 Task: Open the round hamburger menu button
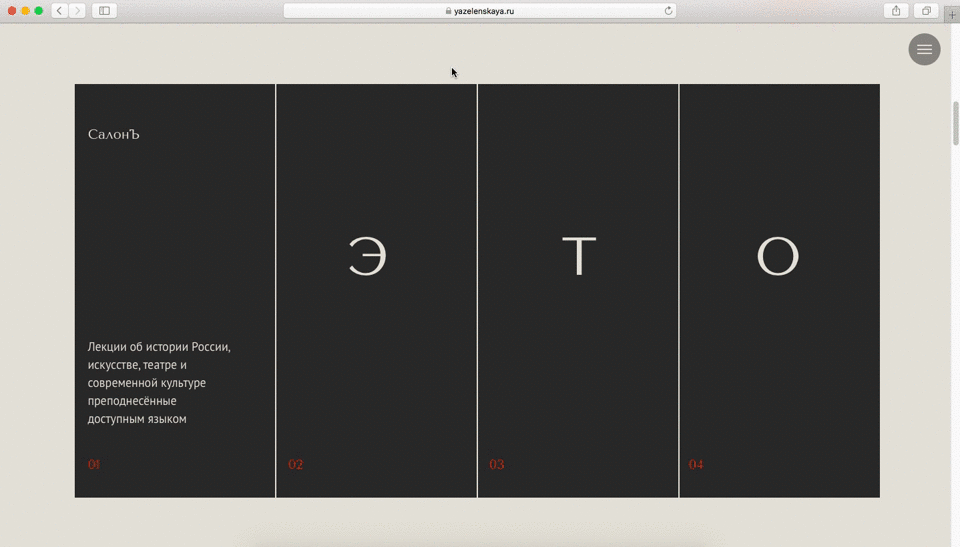[924, 49]
